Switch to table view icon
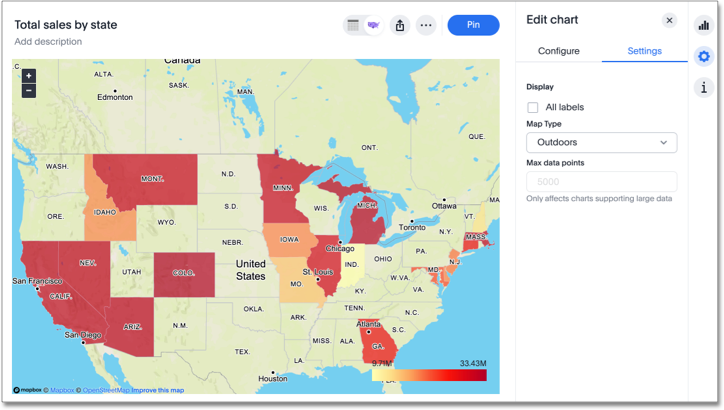 [353, 26]
